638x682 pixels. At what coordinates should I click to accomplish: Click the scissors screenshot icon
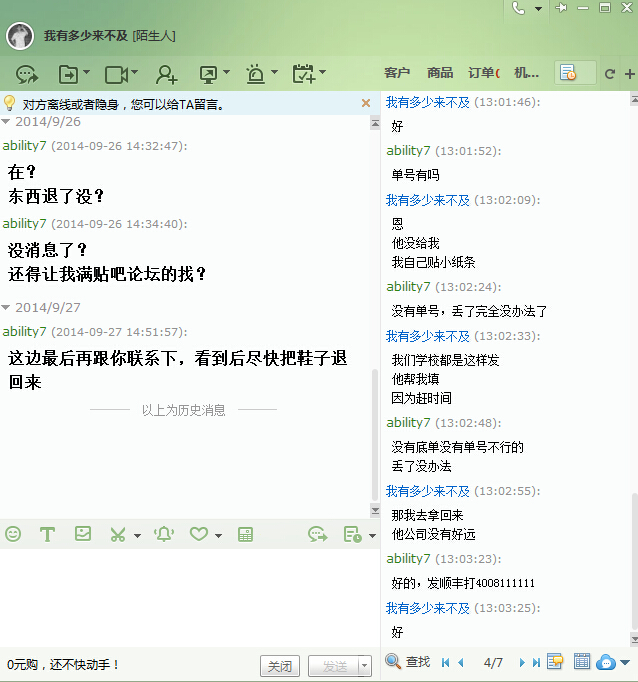pyautogui.click(x=117, y=535)
